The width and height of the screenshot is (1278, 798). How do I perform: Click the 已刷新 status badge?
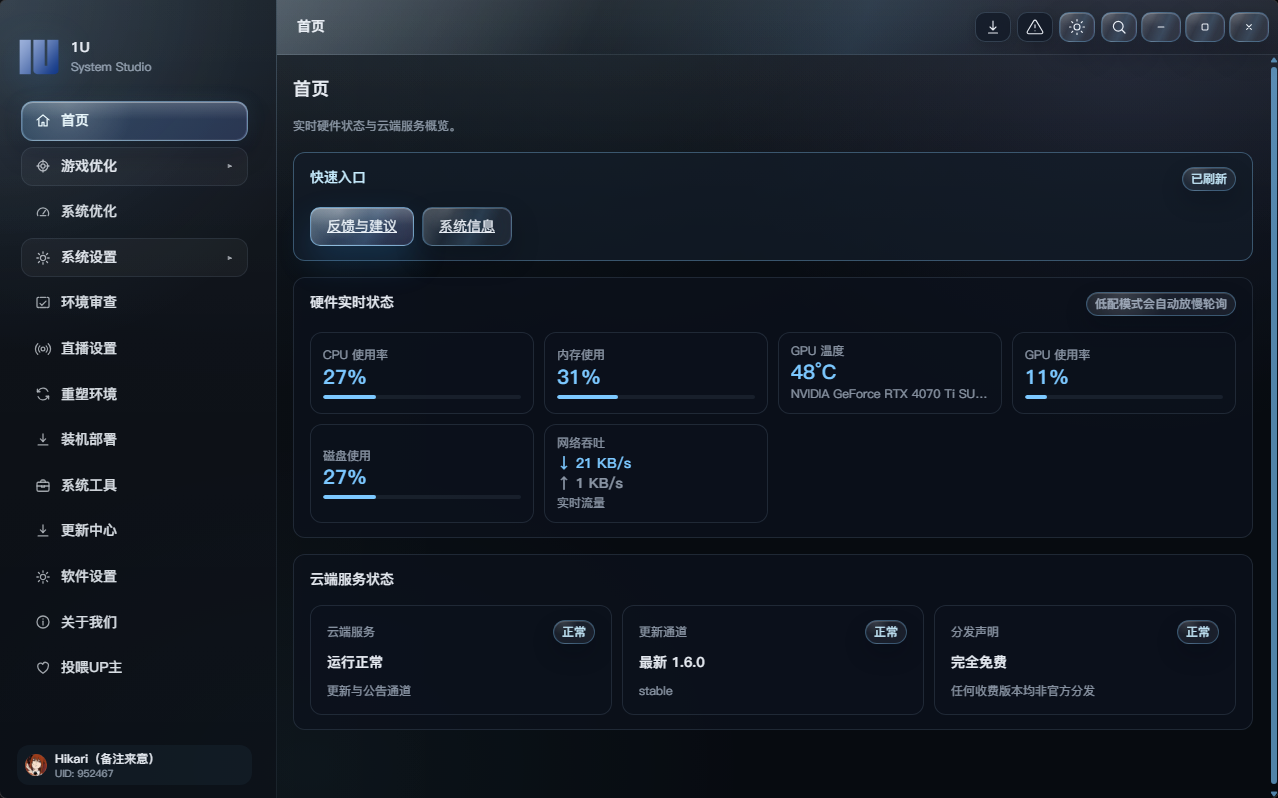point(1209,179)
